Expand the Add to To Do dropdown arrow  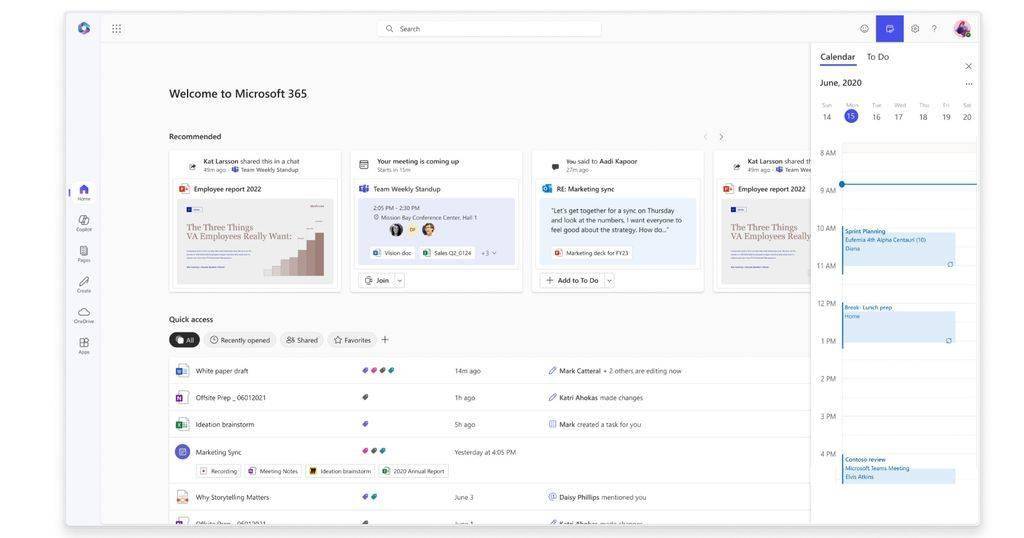point(609,281)
